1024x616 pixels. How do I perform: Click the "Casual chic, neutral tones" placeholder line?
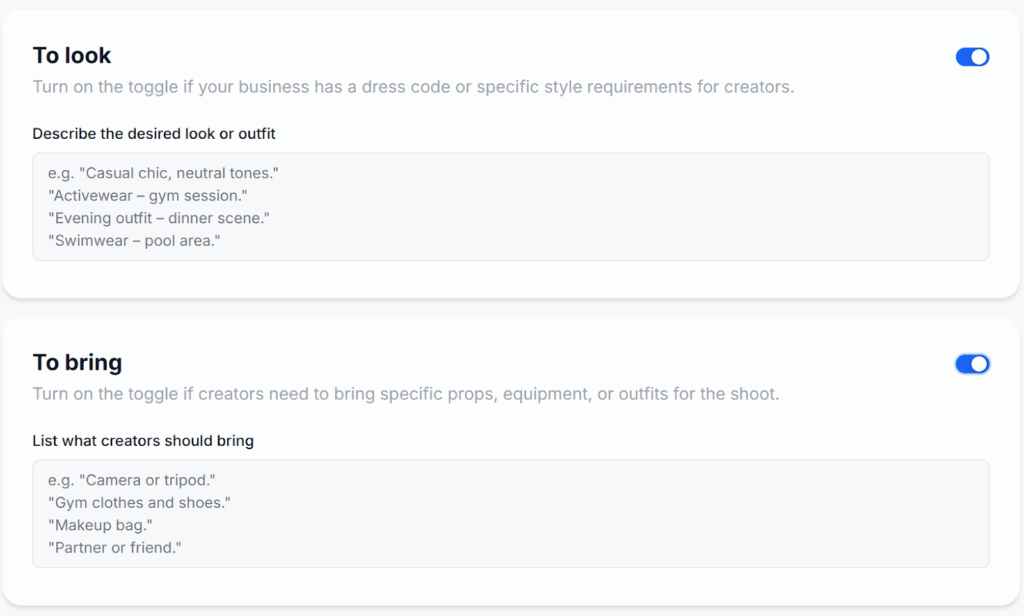163,173
